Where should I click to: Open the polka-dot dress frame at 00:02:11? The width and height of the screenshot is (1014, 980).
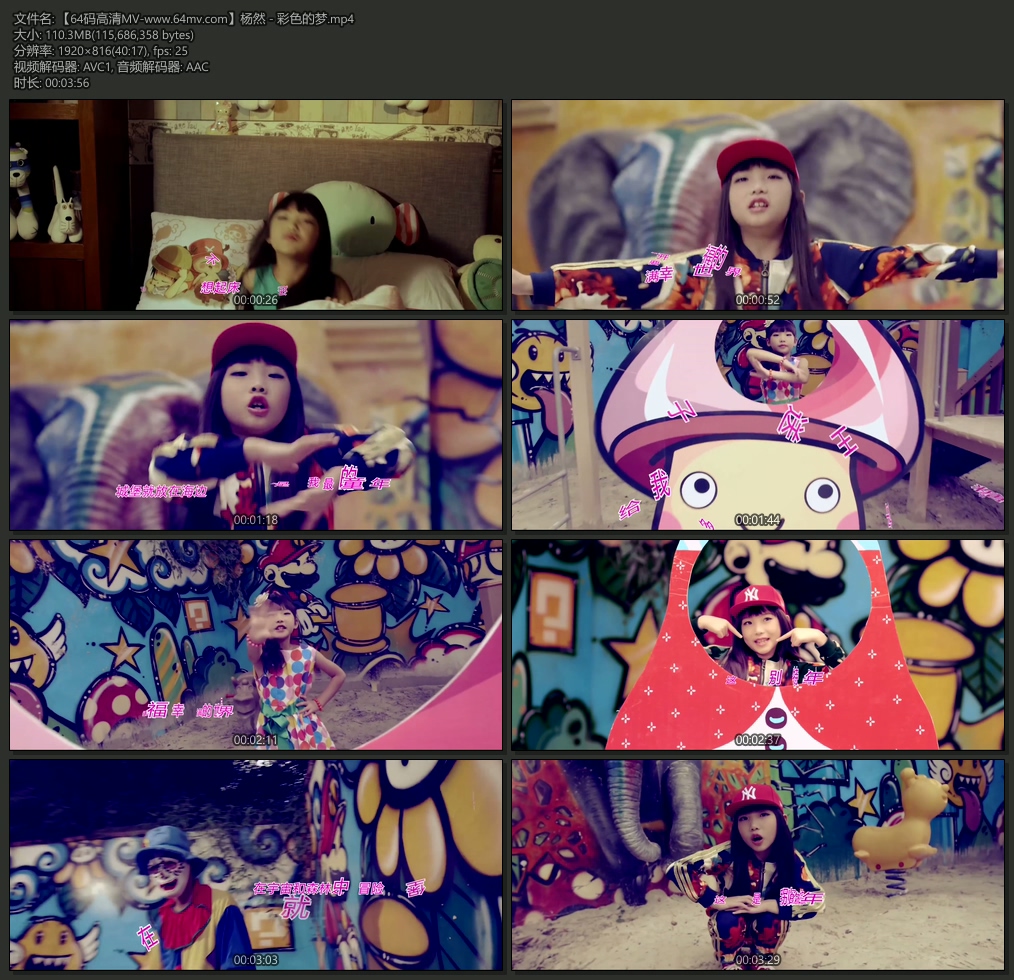(256, 645)
